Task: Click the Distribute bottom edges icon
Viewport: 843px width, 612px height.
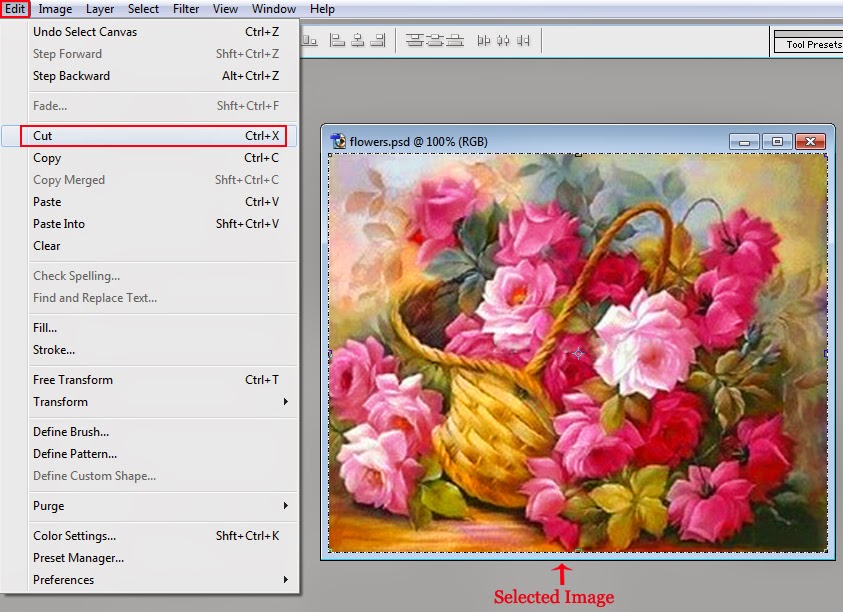Action: 455,40
